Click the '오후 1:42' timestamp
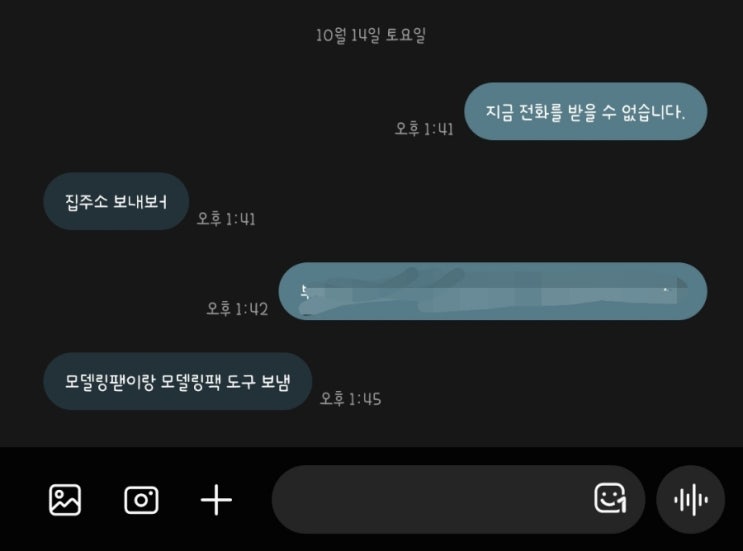This screenshot has height=551, width=743. click(237, 309)
